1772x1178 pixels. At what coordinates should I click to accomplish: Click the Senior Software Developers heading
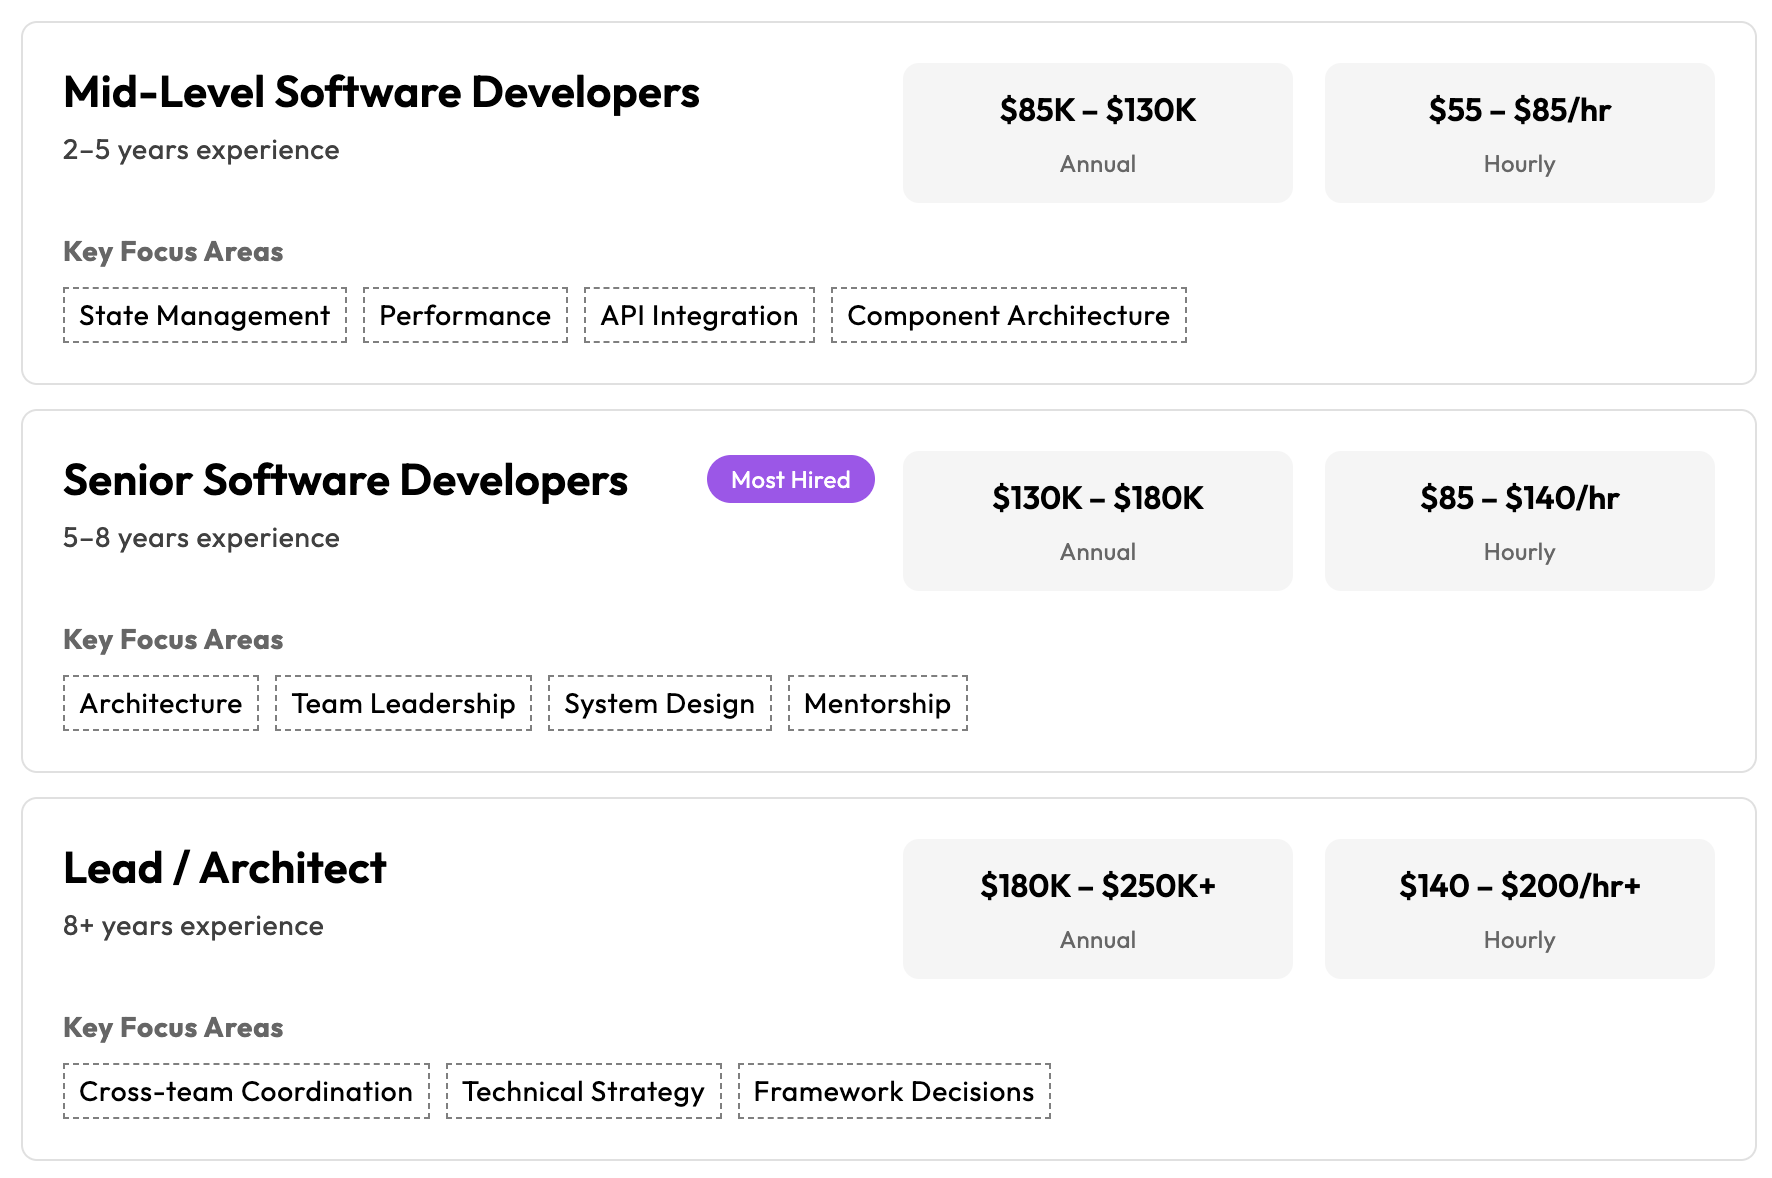click(x=345, y=480)
